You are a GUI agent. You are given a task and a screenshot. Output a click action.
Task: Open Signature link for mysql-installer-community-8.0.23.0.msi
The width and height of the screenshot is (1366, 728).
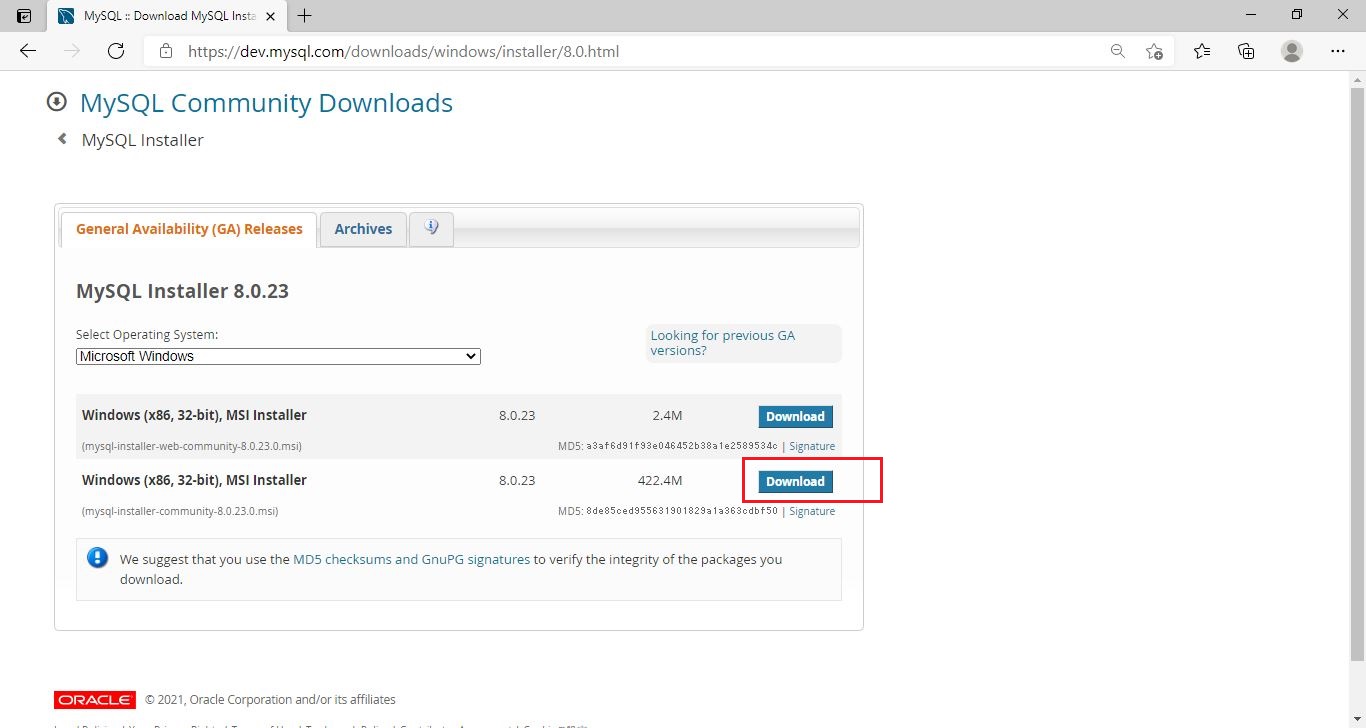(x=812, y=511)
